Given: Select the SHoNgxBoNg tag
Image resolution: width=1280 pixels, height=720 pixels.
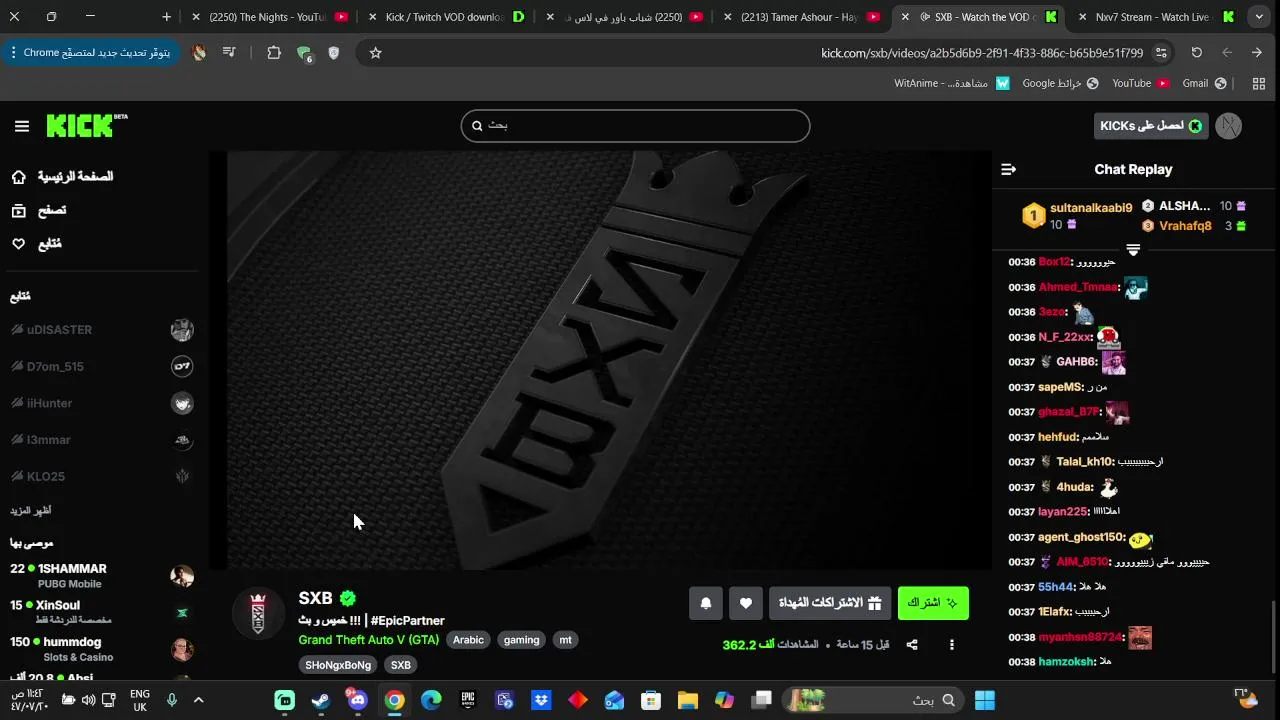Looking at the screenshot, I should [x=338, y=665].
